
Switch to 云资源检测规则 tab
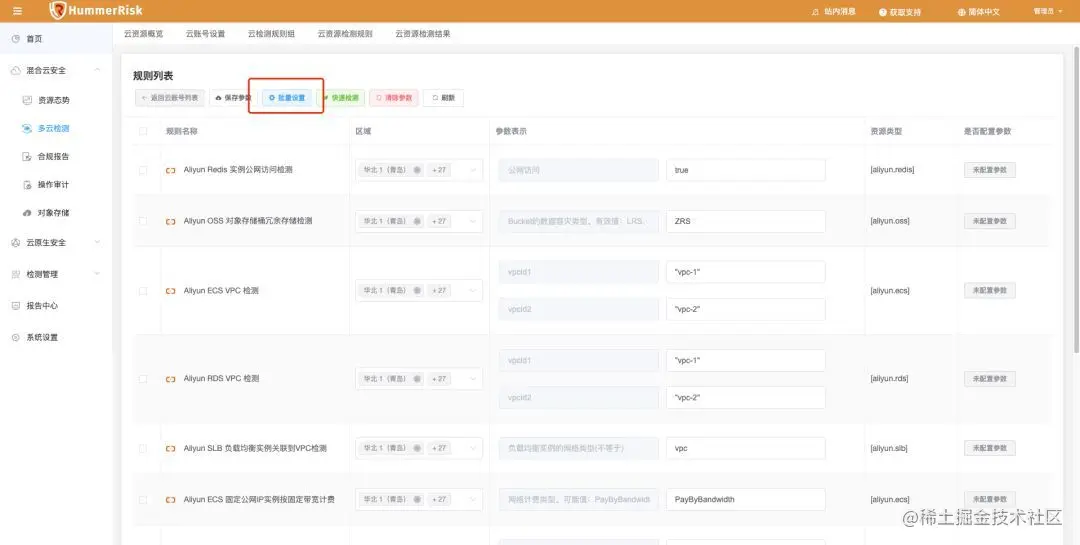click(345, 34)
